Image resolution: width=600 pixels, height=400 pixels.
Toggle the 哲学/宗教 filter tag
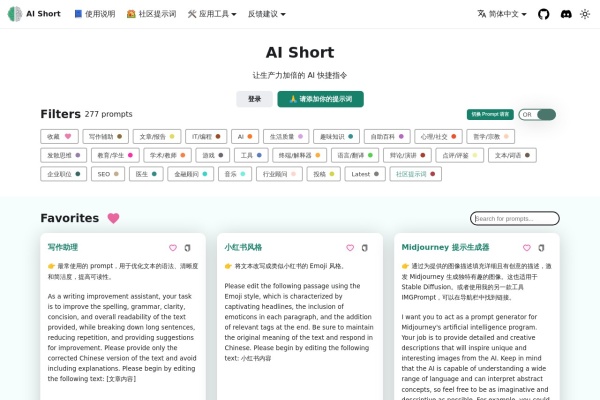(x=491, y=137)
